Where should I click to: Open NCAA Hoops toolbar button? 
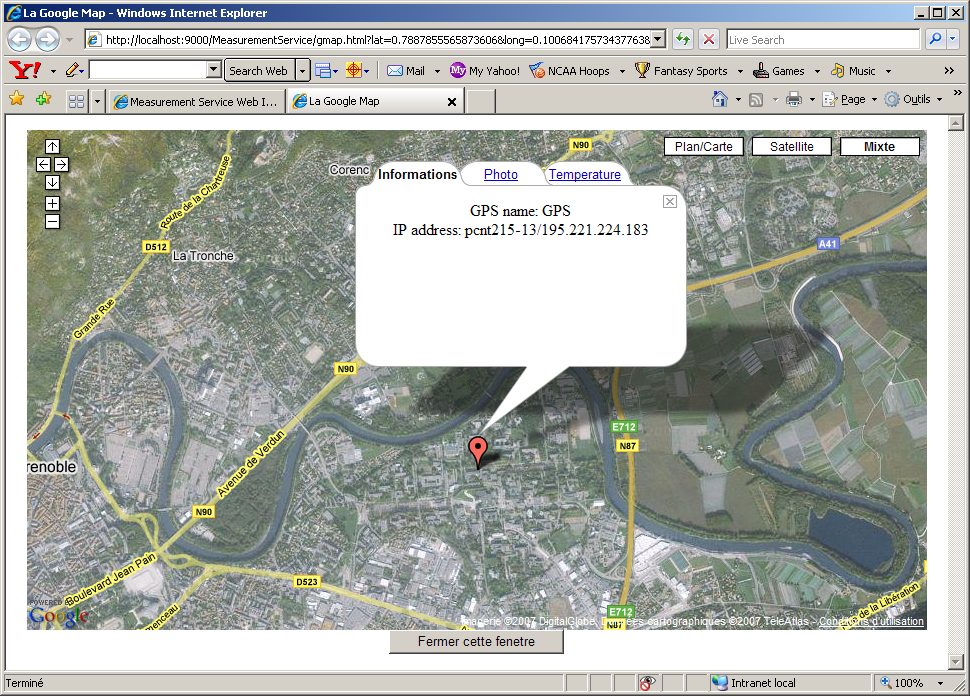point(569,71)
